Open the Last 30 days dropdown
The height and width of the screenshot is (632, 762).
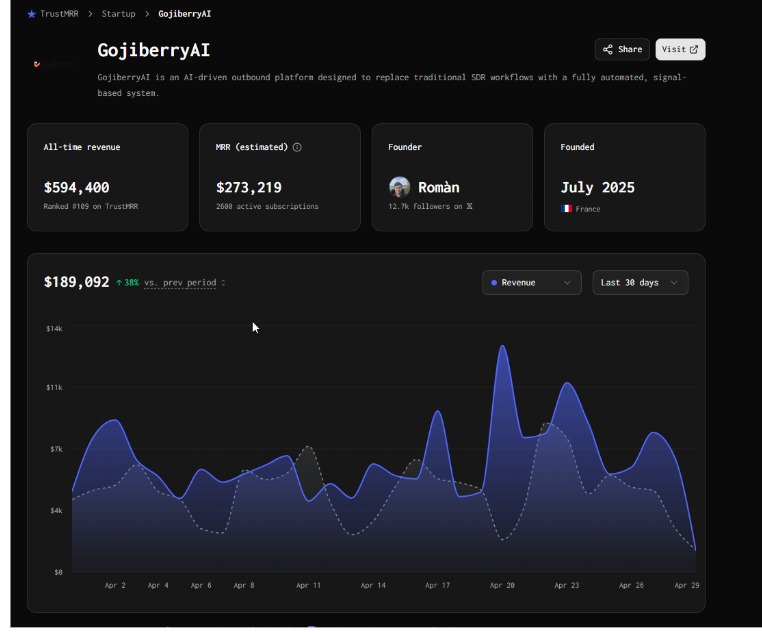640,282
